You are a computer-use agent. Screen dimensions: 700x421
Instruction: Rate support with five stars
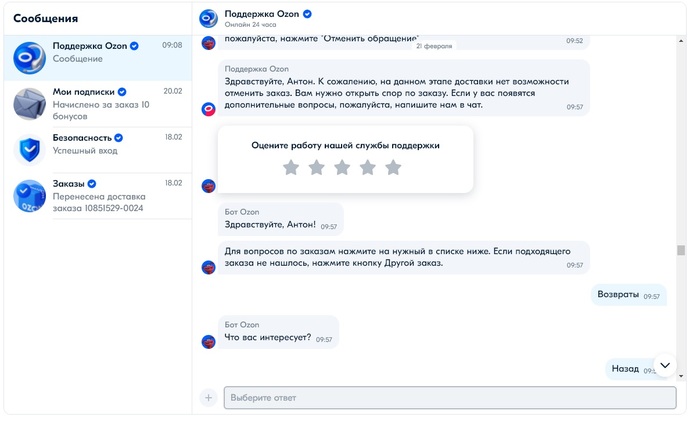click(x=393, y=168)
